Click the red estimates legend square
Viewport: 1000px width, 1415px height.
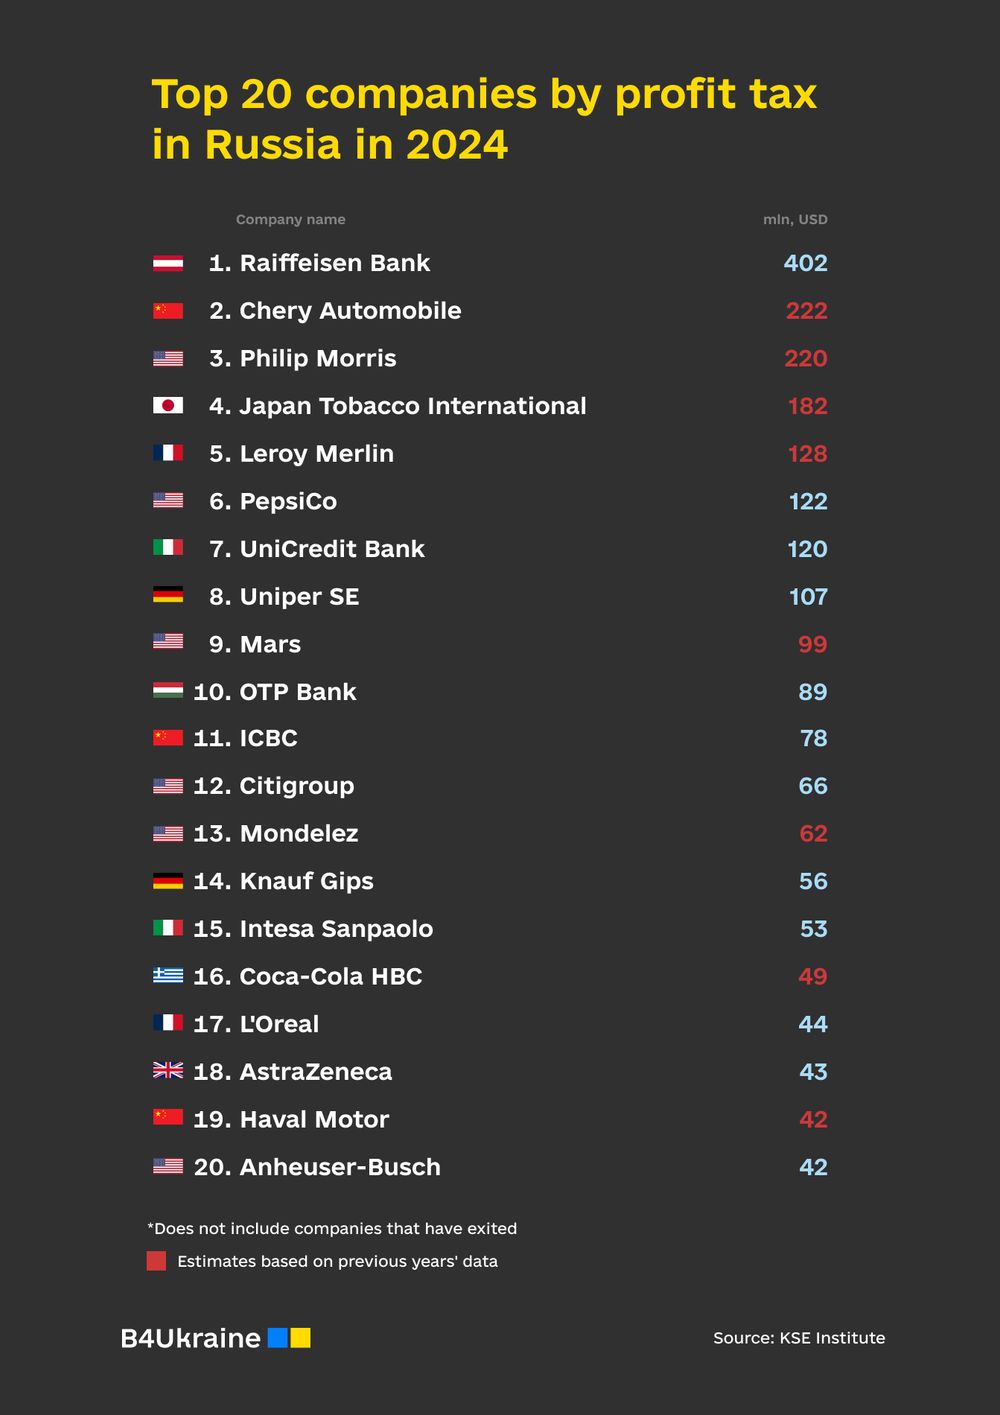156,1261
